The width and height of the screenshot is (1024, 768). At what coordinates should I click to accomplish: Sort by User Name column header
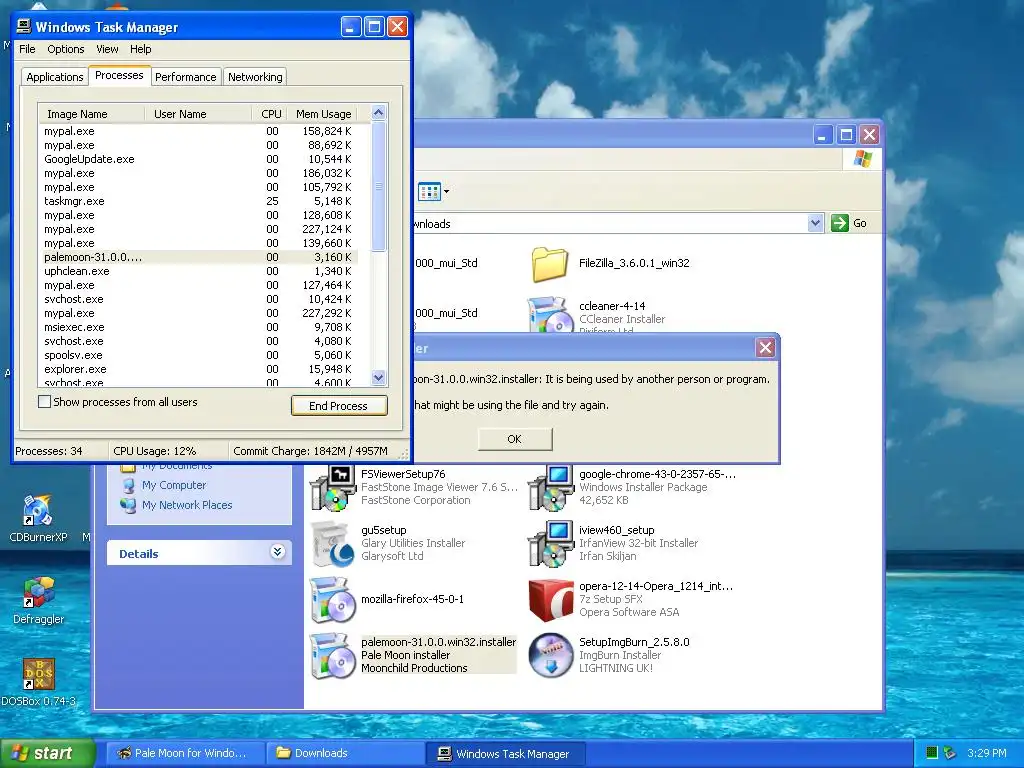coord(198,114)
